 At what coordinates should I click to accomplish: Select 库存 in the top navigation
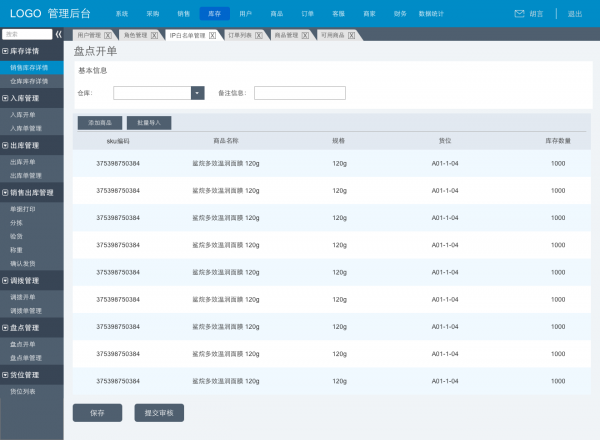pyautogui.click(x=214, y=14)
